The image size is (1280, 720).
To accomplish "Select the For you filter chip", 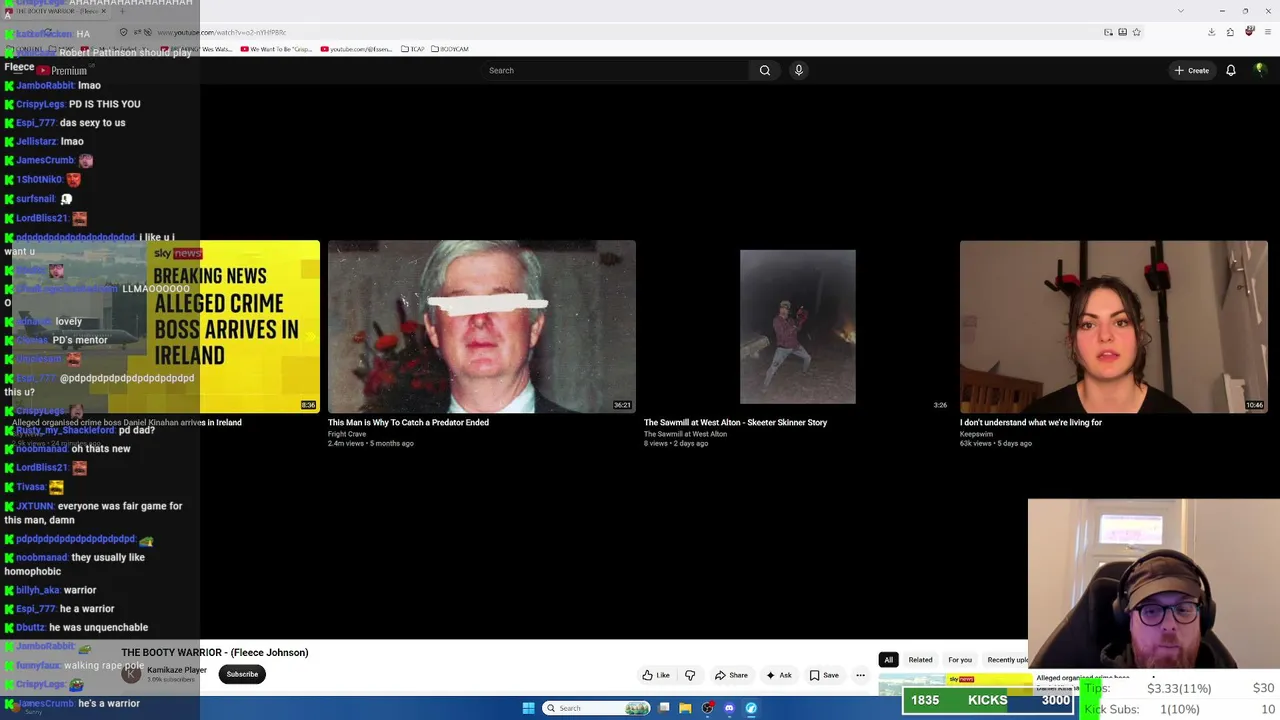I will coord(960,660).
